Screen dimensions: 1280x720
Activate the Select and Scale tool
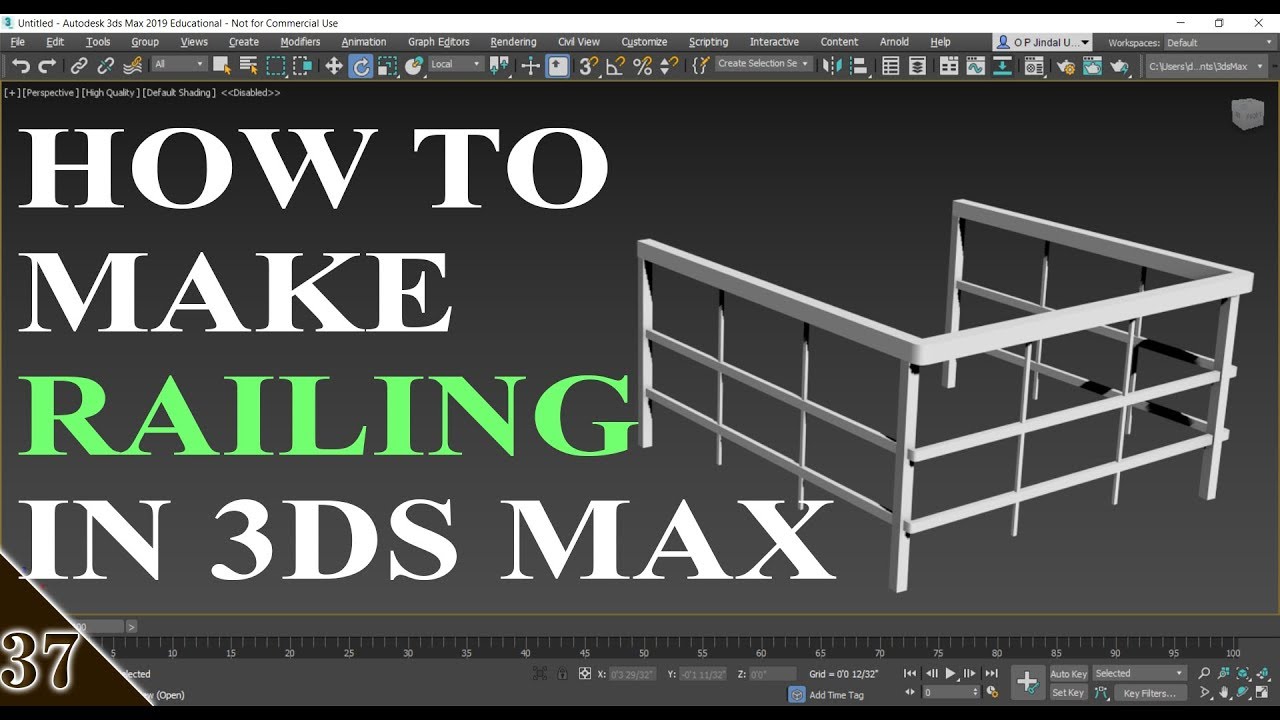(x=386, y=66)
